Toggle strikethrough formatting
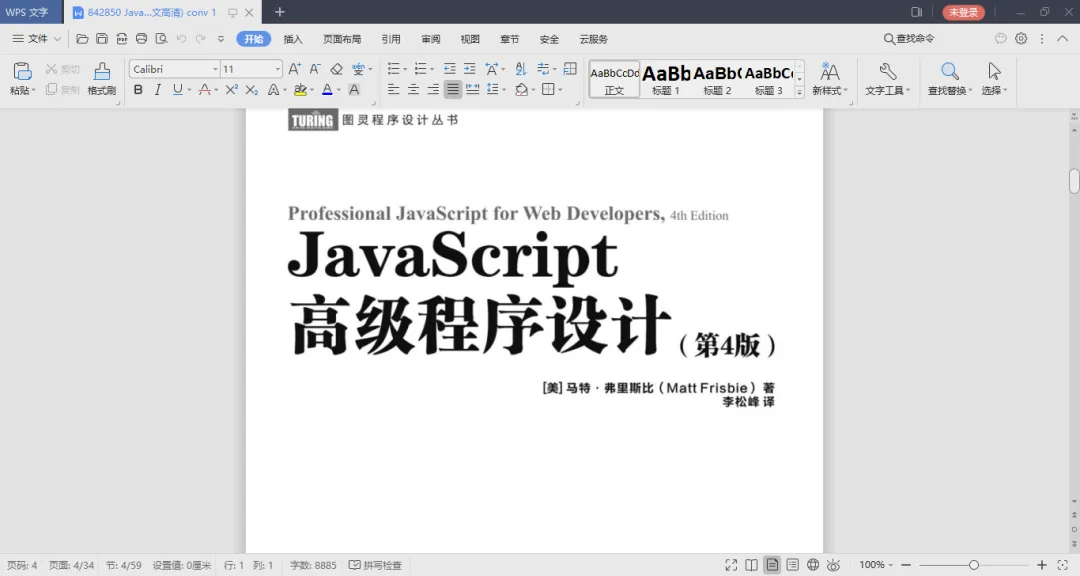The width and height of the screenshot is (1080, 576). (205, 90)
